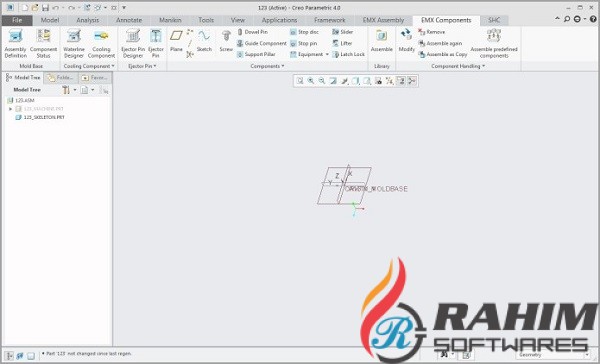Select 123.ASM in the model tree
This screenshot has width=600, height=364.
(x=21, y=100)
